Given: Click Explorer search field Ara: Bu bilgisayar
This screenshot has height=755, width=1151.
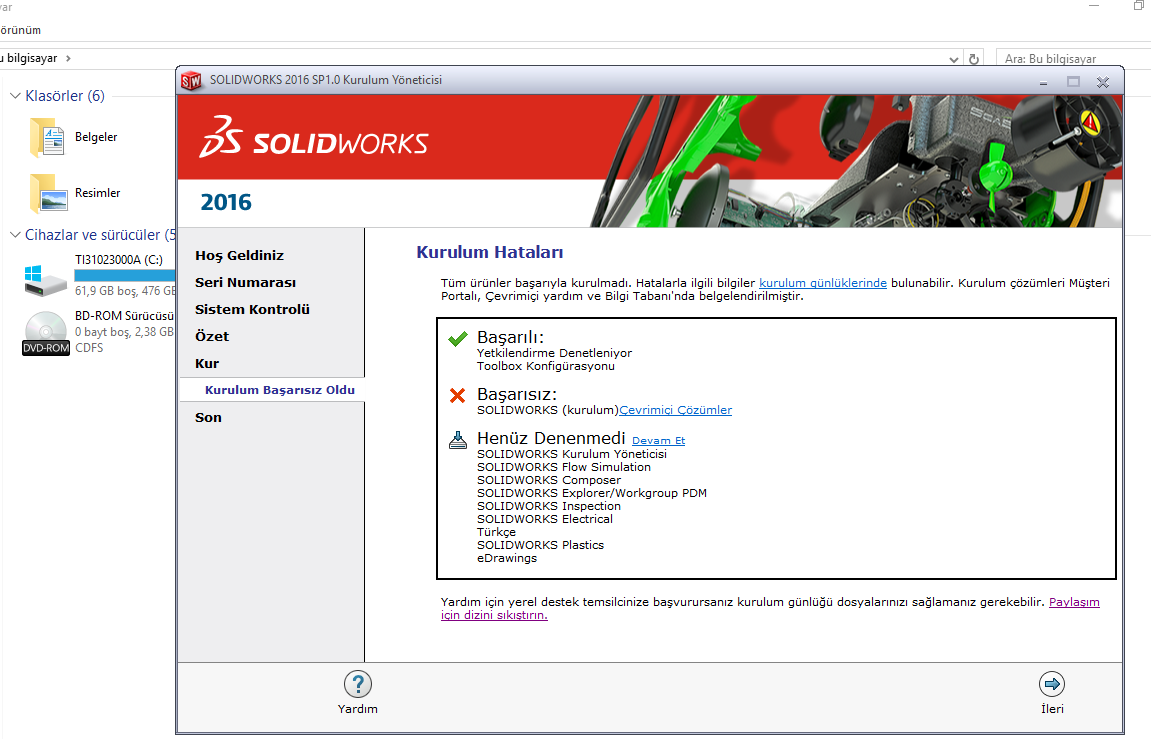Looking at the screenshot, I should [x=1072, y=59].
